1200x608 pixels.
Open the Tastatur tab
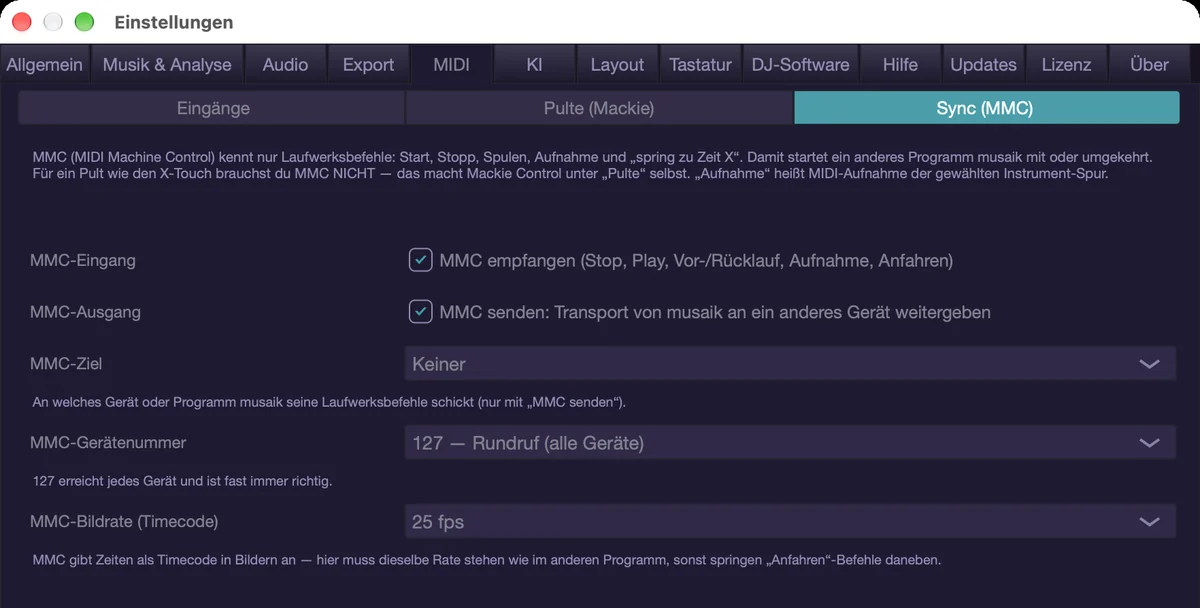700,64
